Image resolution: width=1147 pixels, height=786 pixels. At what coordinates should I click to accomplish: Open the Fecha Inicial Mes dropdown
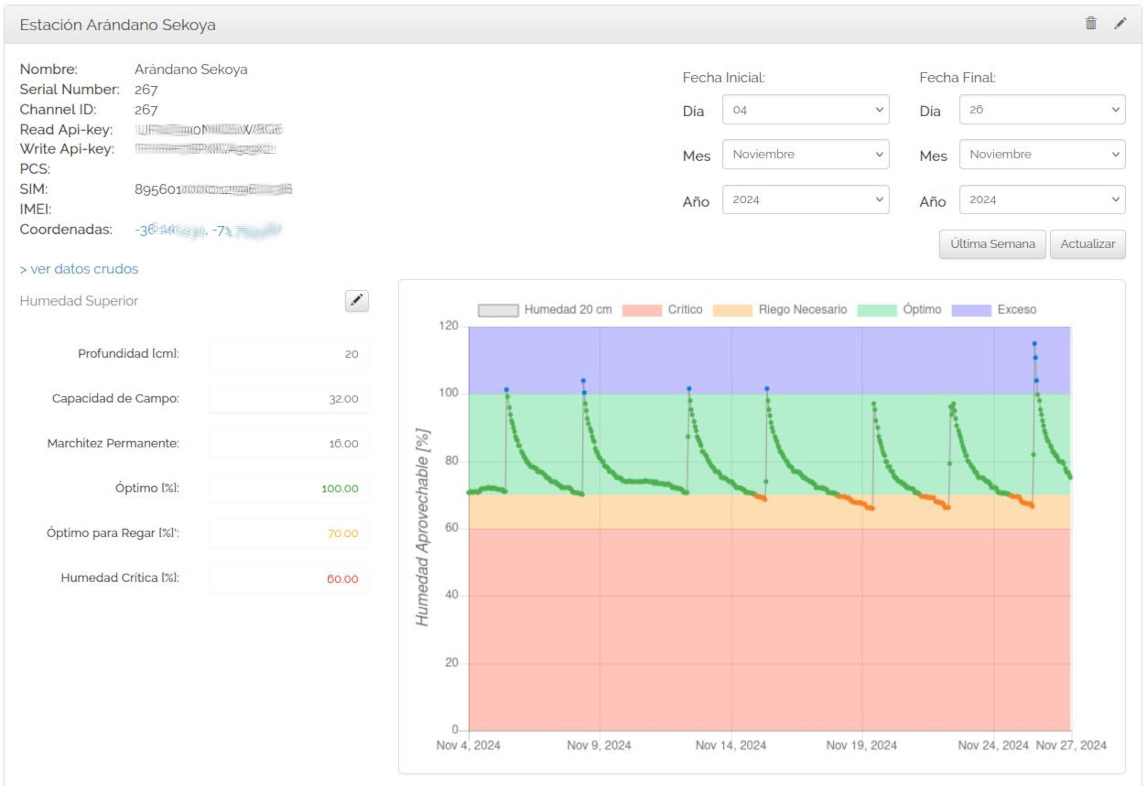[x=805, y=155]
